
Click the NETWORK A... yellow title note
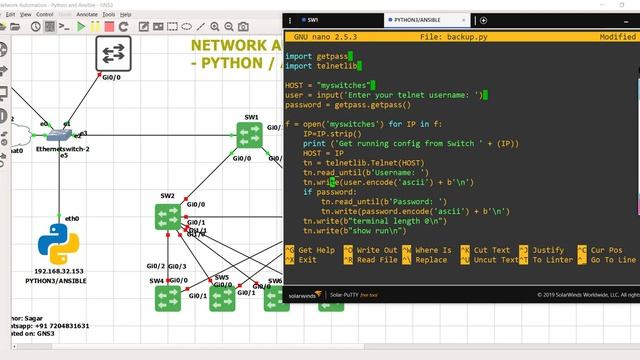coord(237,54)
